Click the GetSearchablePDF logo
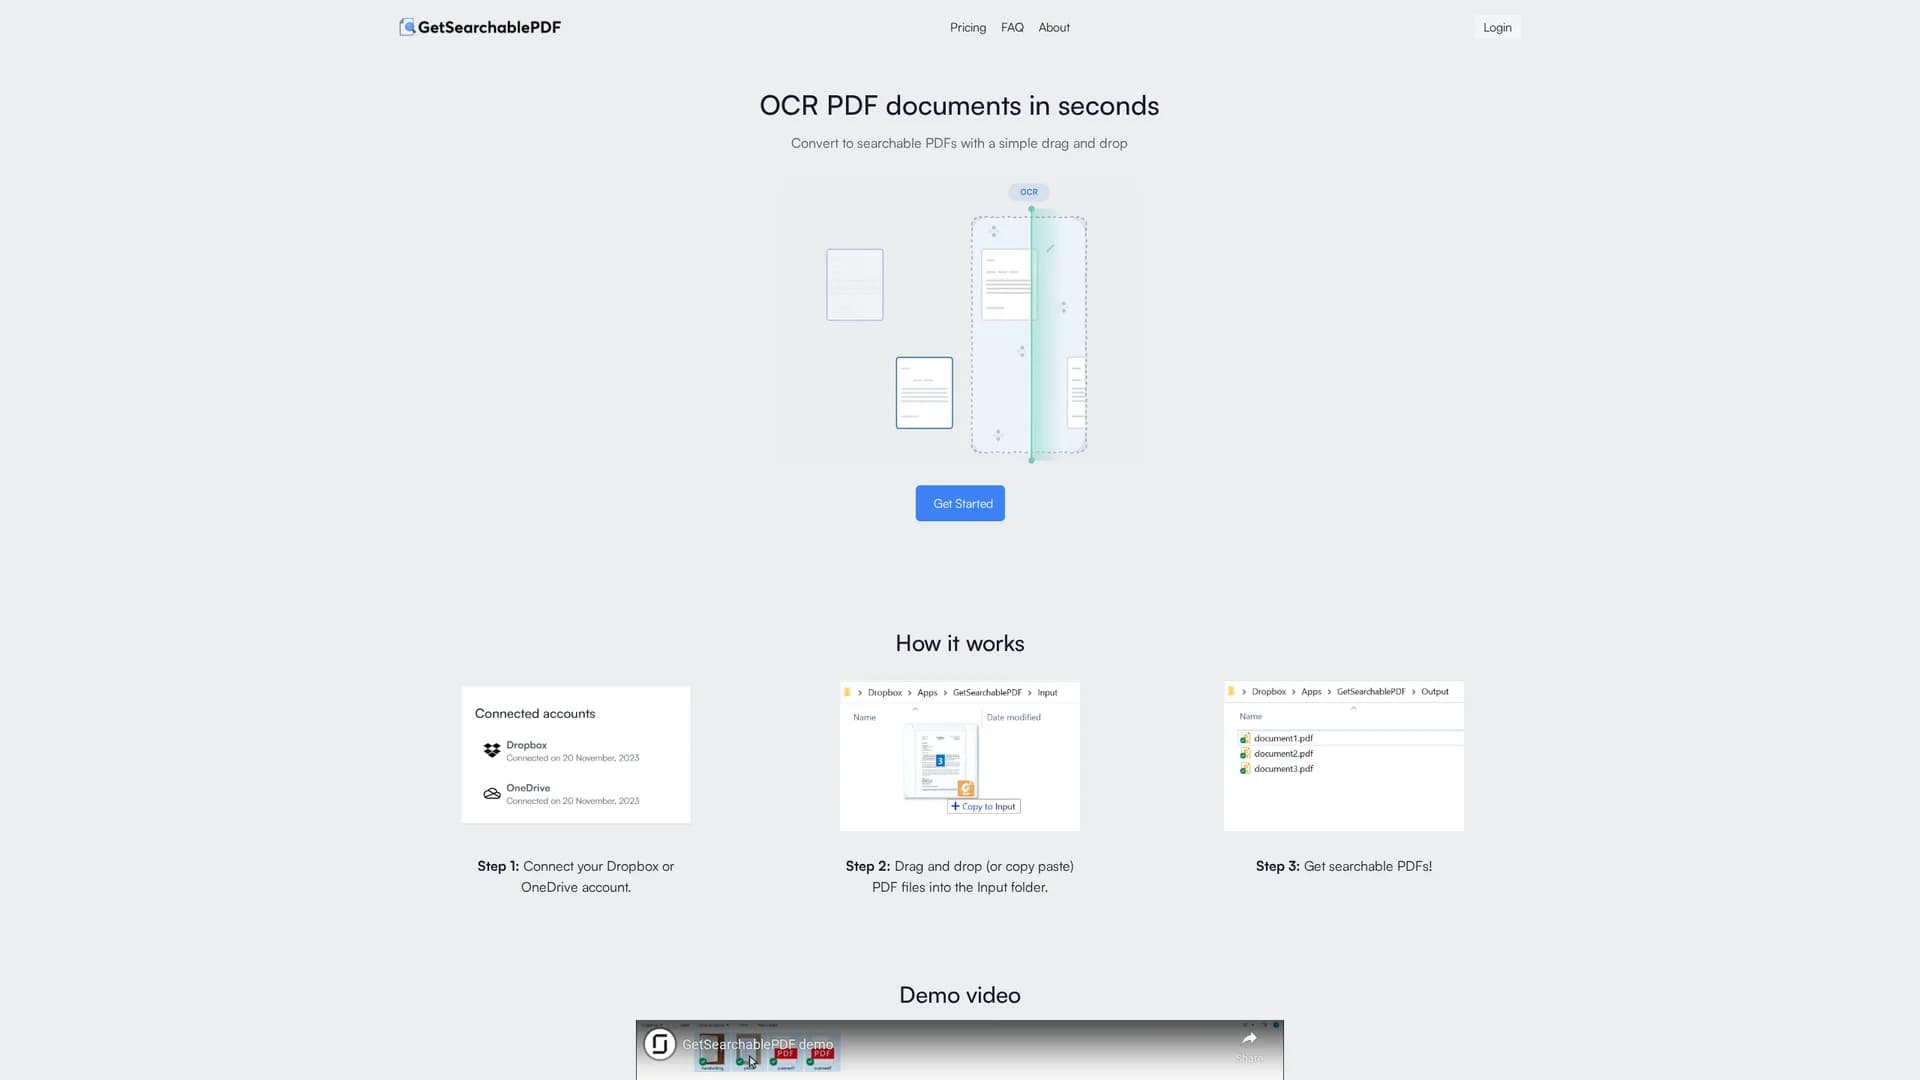1920x1080 pixels. 480,27
